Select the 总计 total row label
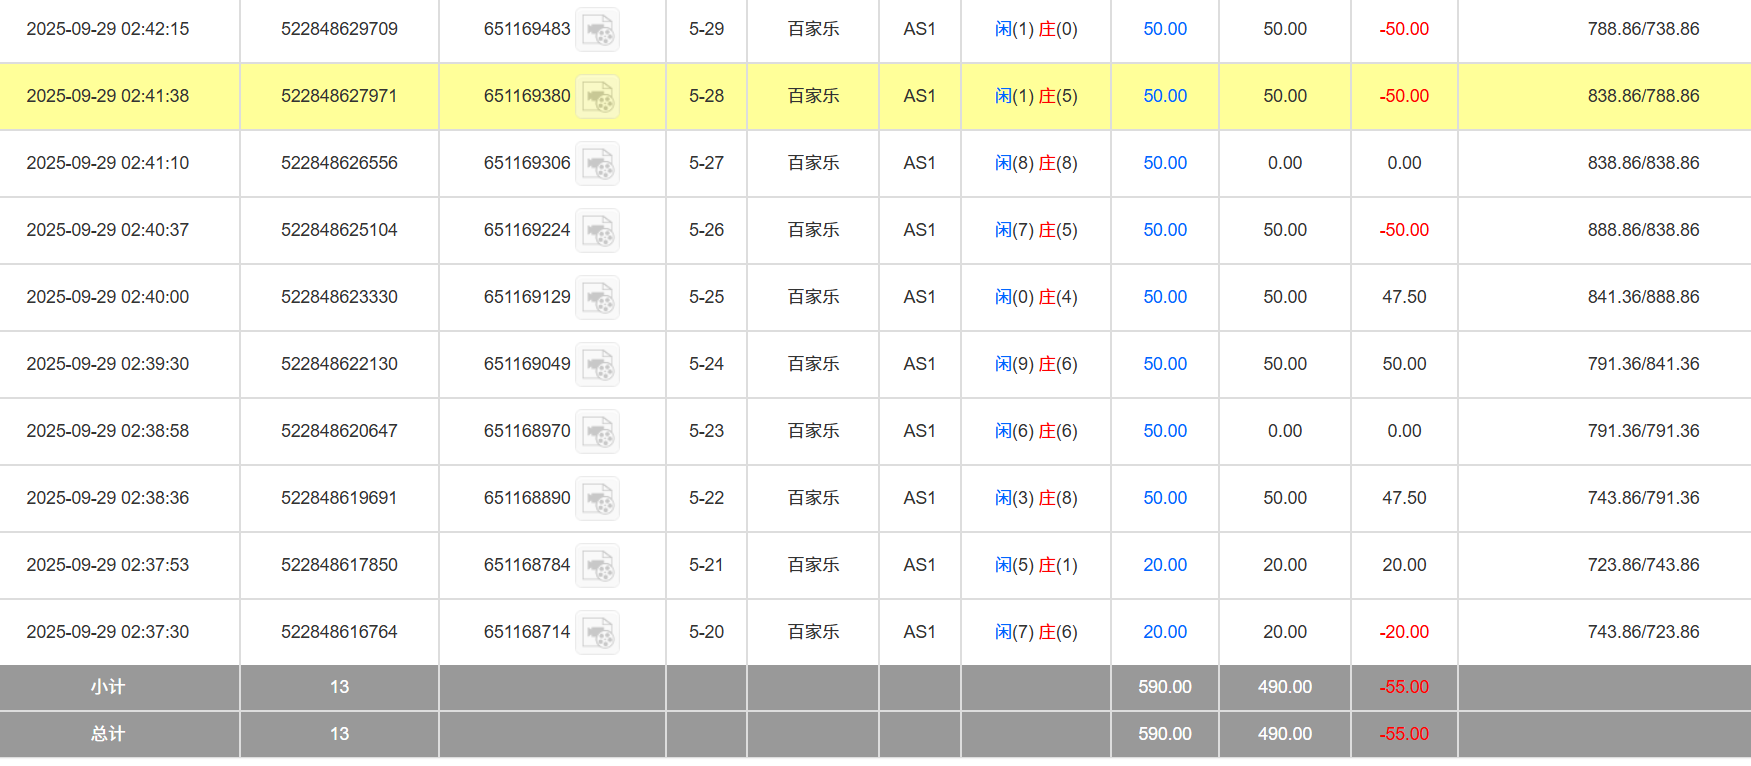 pyautogui.click(x=108, y=734)
